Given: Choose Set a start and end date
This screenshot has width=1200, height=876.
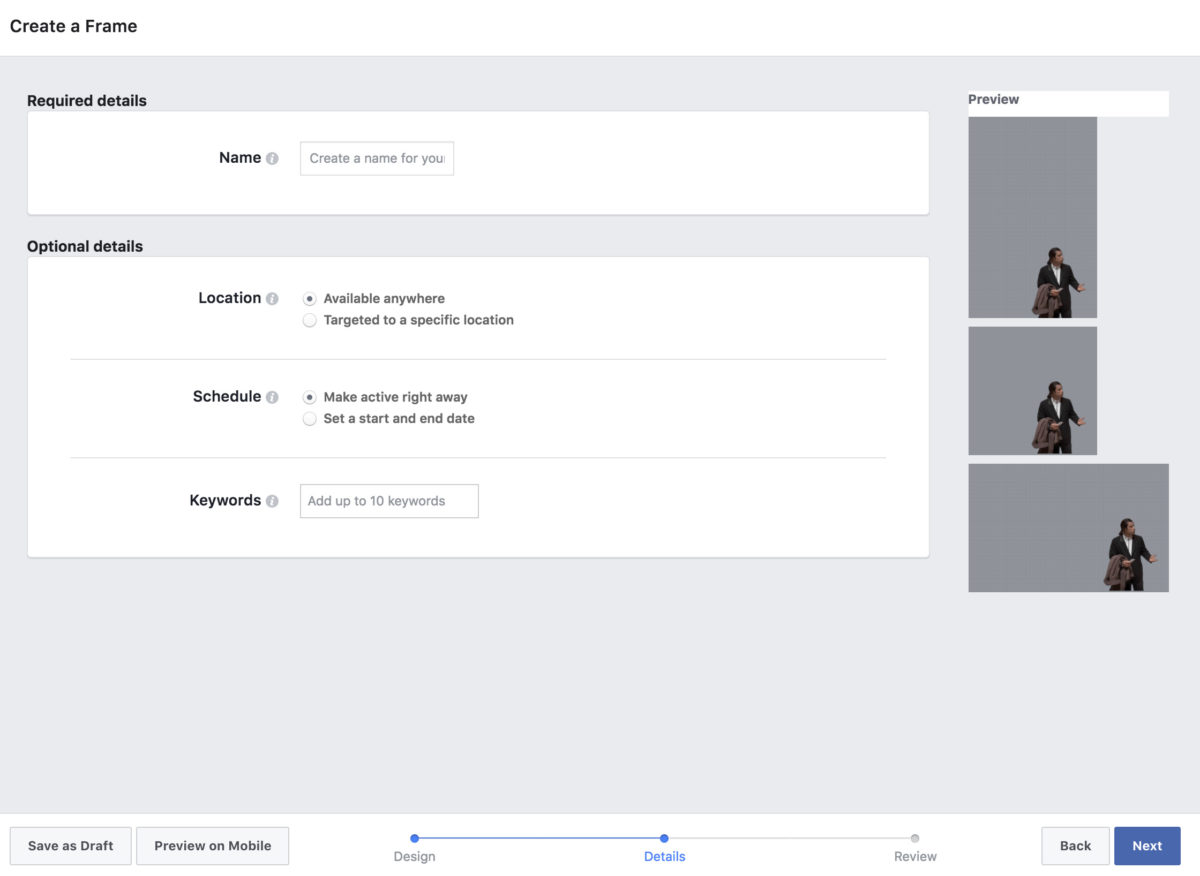Looking at the screenshot, I should pos(310,419).
